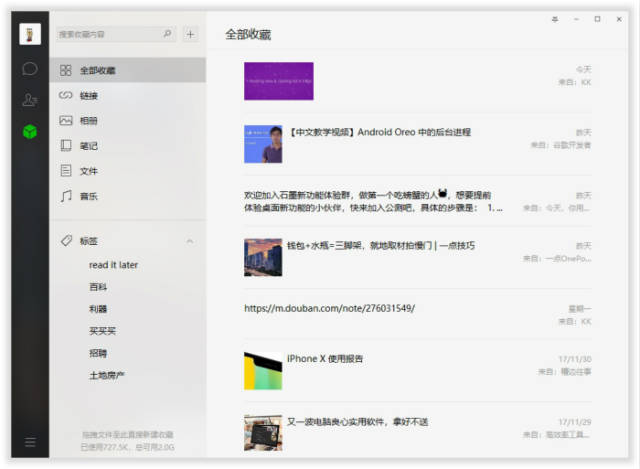Open the 百科 tag
This screenshot has width=640, height=469.
pos(98,287)
